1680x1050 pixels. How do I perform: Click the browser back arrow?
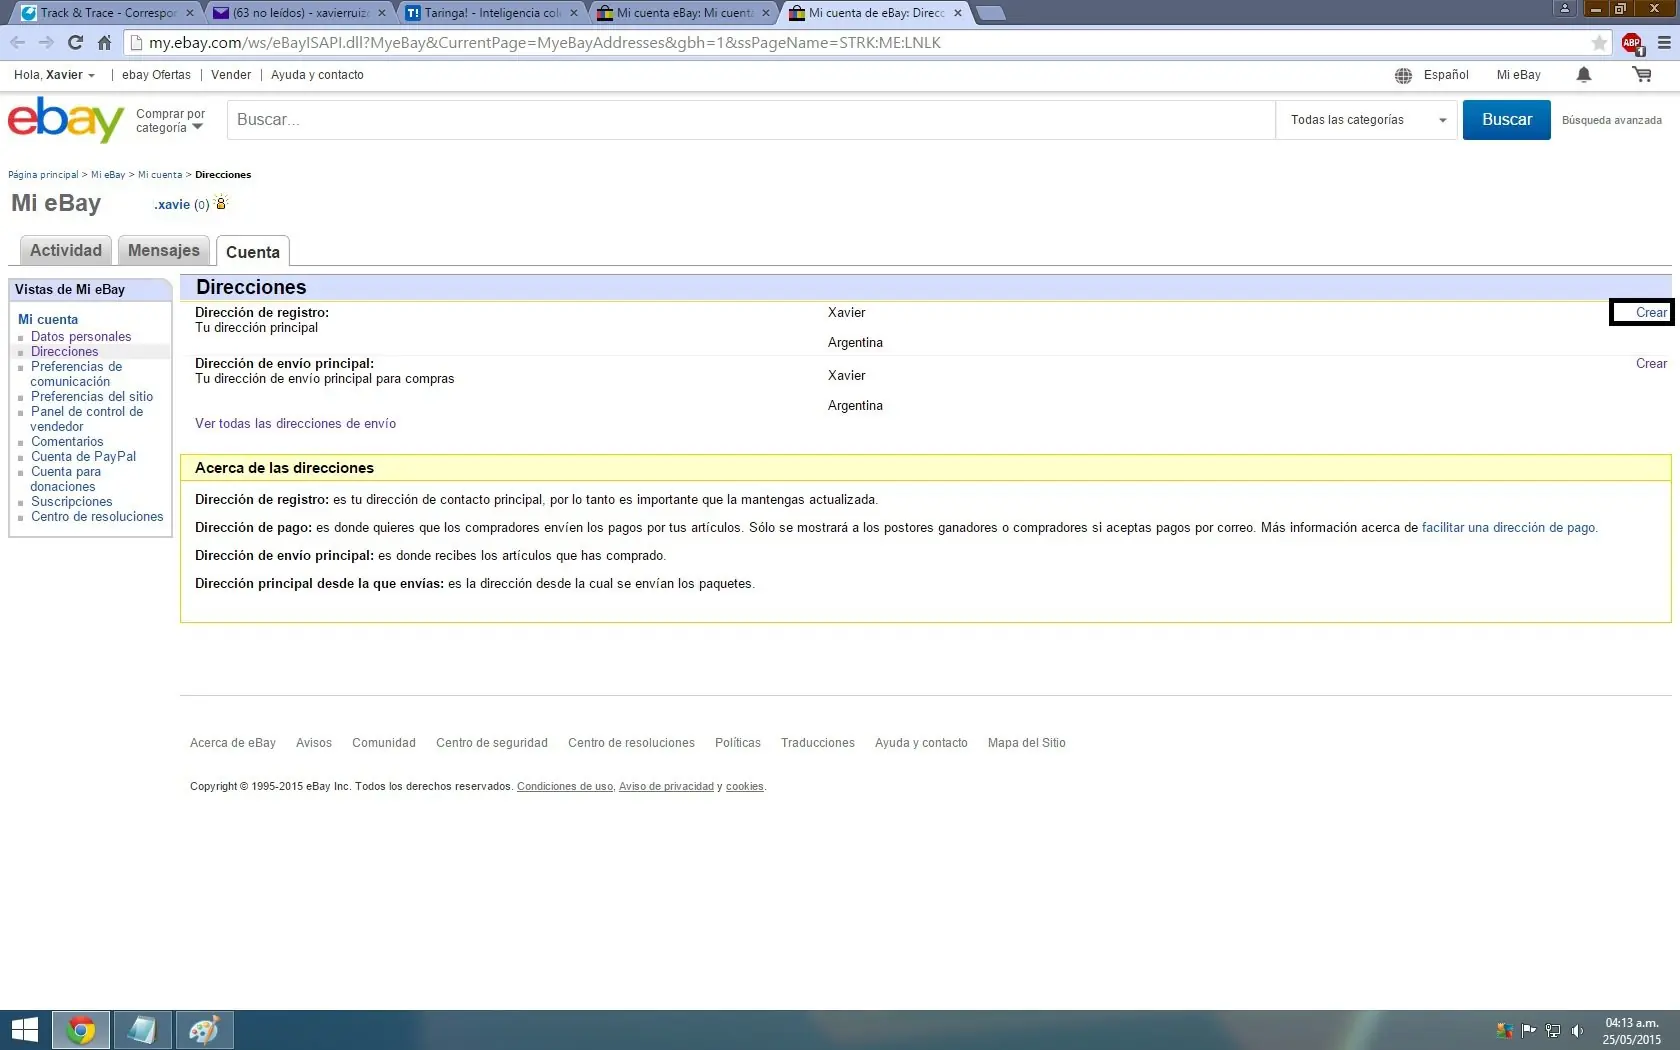pos(17,42)
